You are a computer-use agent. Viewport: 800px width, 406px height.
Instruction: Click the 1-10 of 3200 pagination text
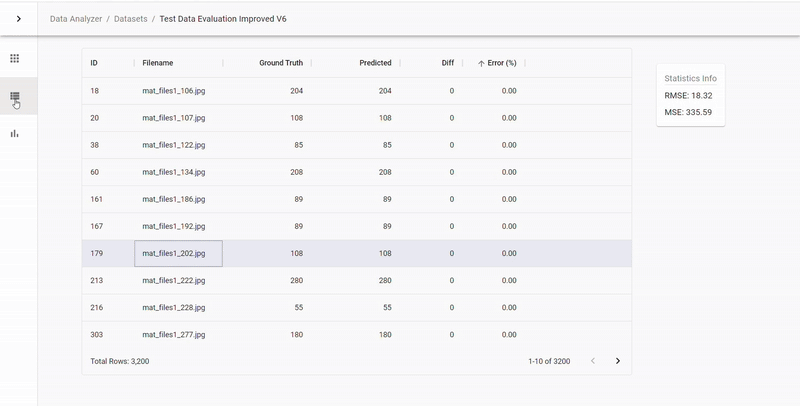(x=549, y=361)
